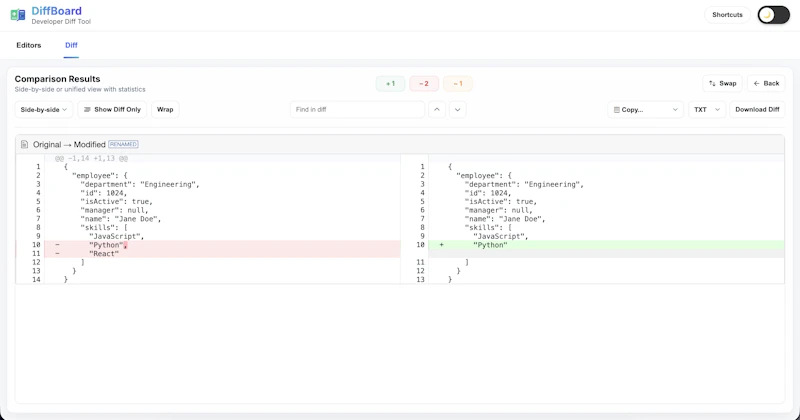Image resolution: width=800 pixels, height=420 pixels.
Task: Open the Side-by-side view dropdown
Action: click(x=44, y=110)
